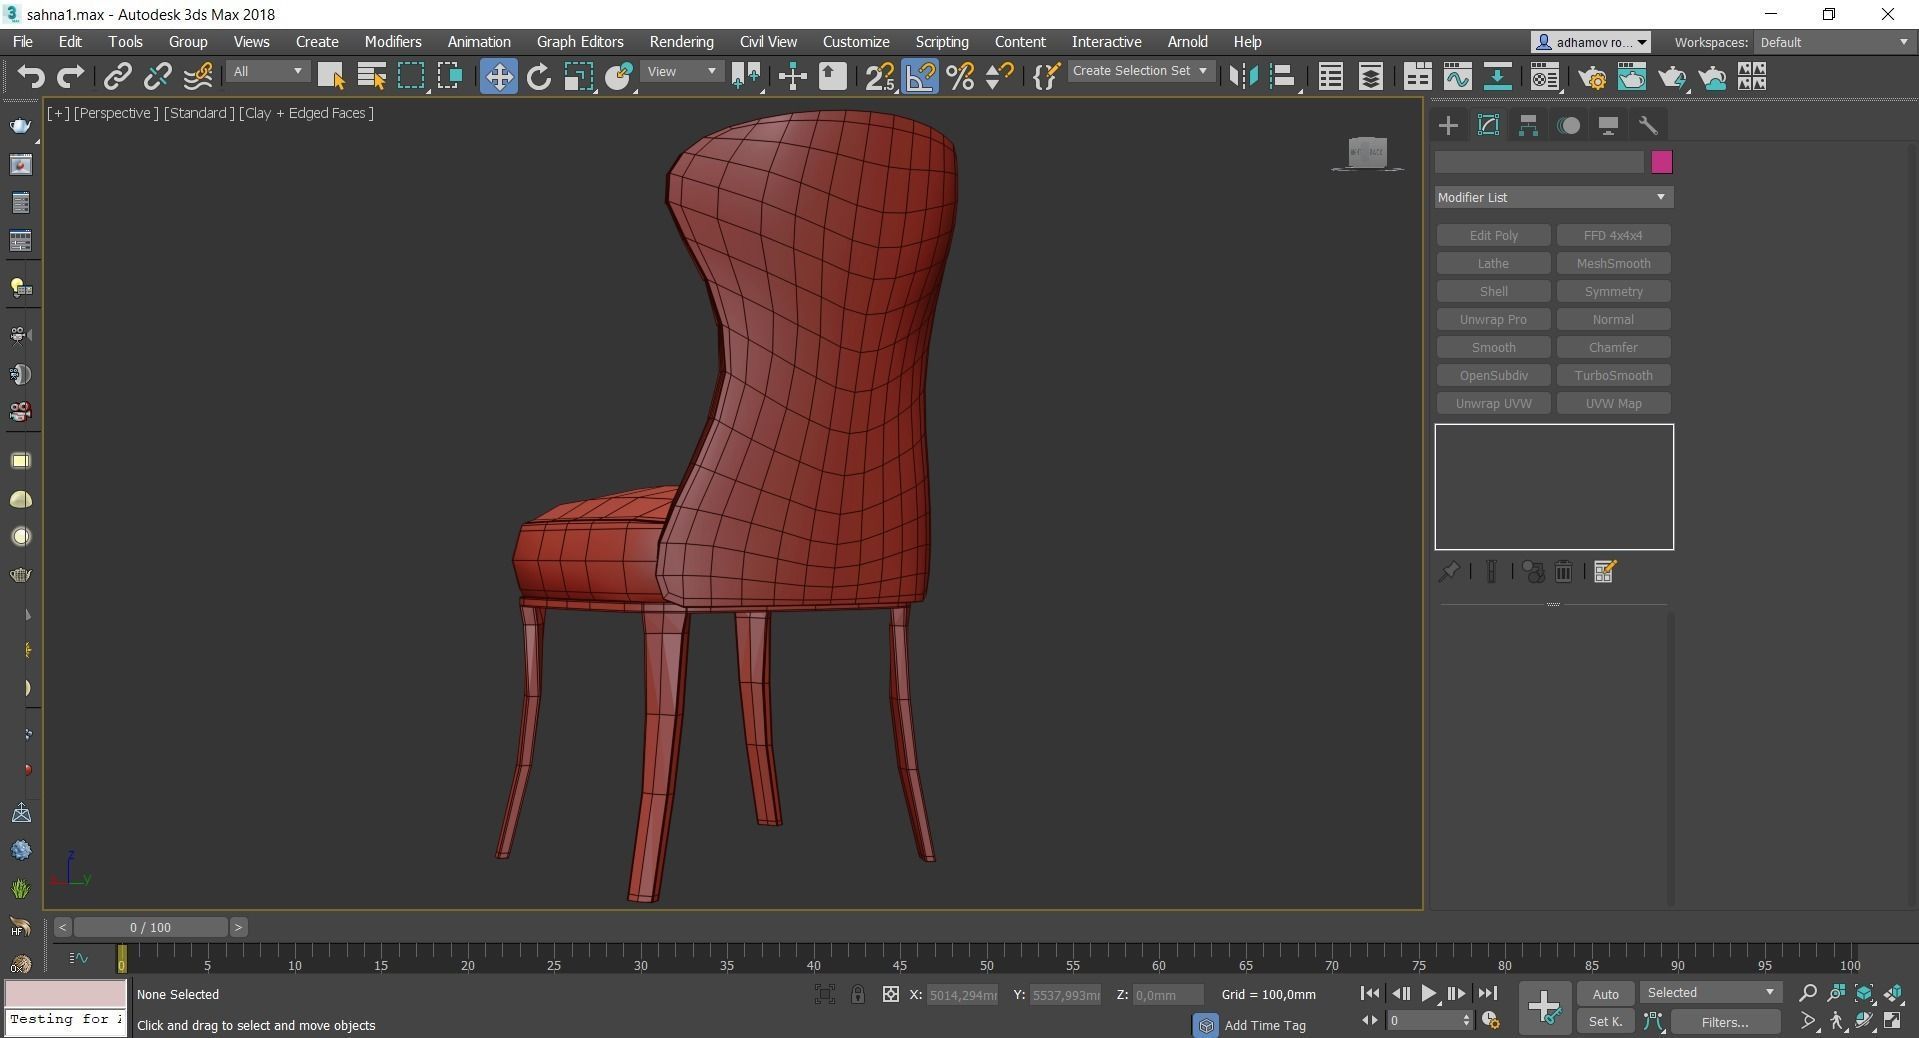The width and height of the screenshot is (1919, 1038).
Task: Click Select and Place tool
Action: [619, 77]
